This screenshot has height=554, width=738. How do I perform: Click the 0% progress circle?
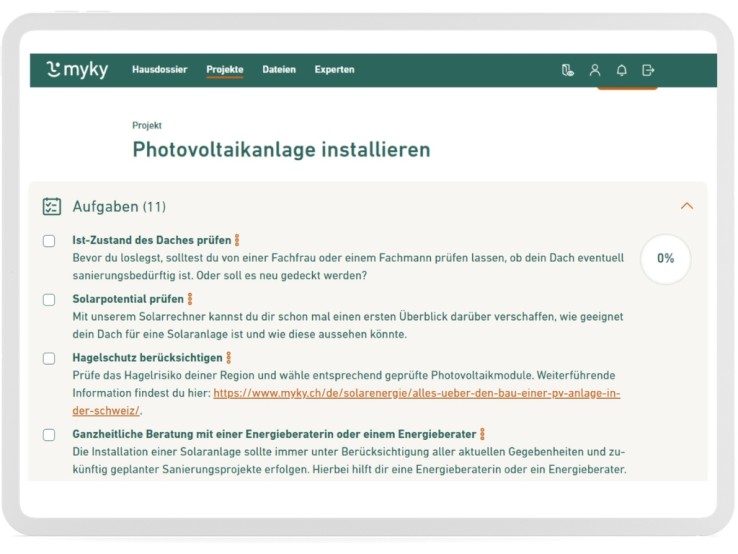665,259
